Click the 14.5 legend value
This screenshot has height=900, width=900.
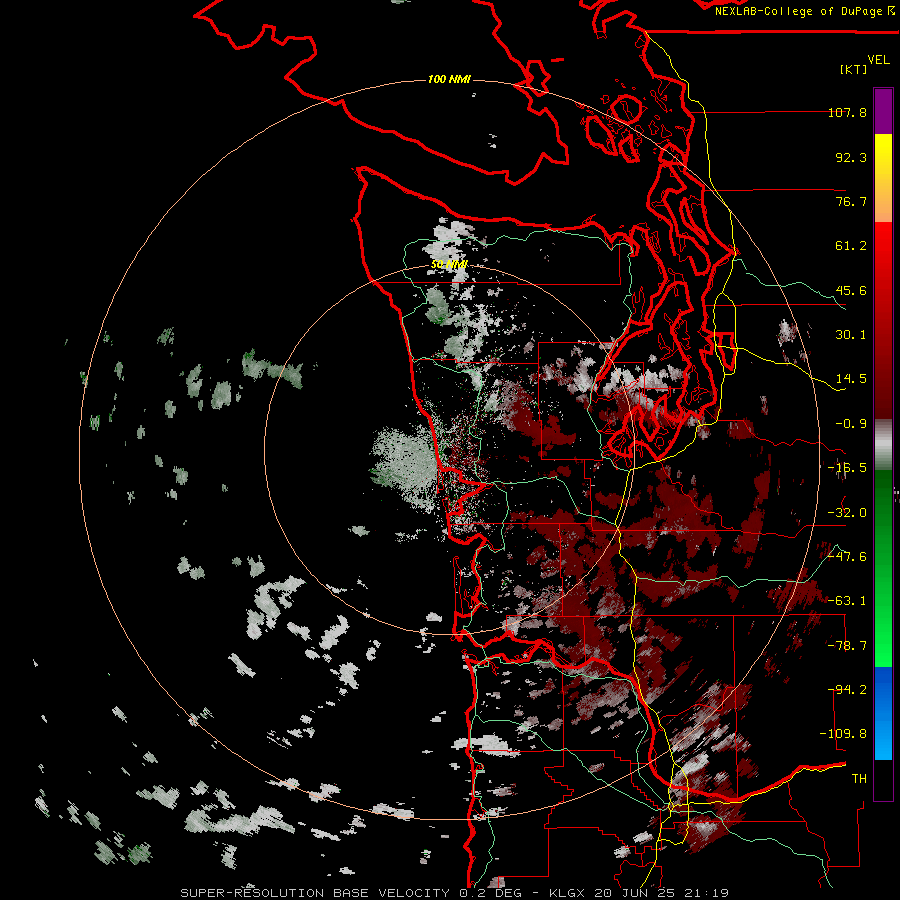point(851,379)
